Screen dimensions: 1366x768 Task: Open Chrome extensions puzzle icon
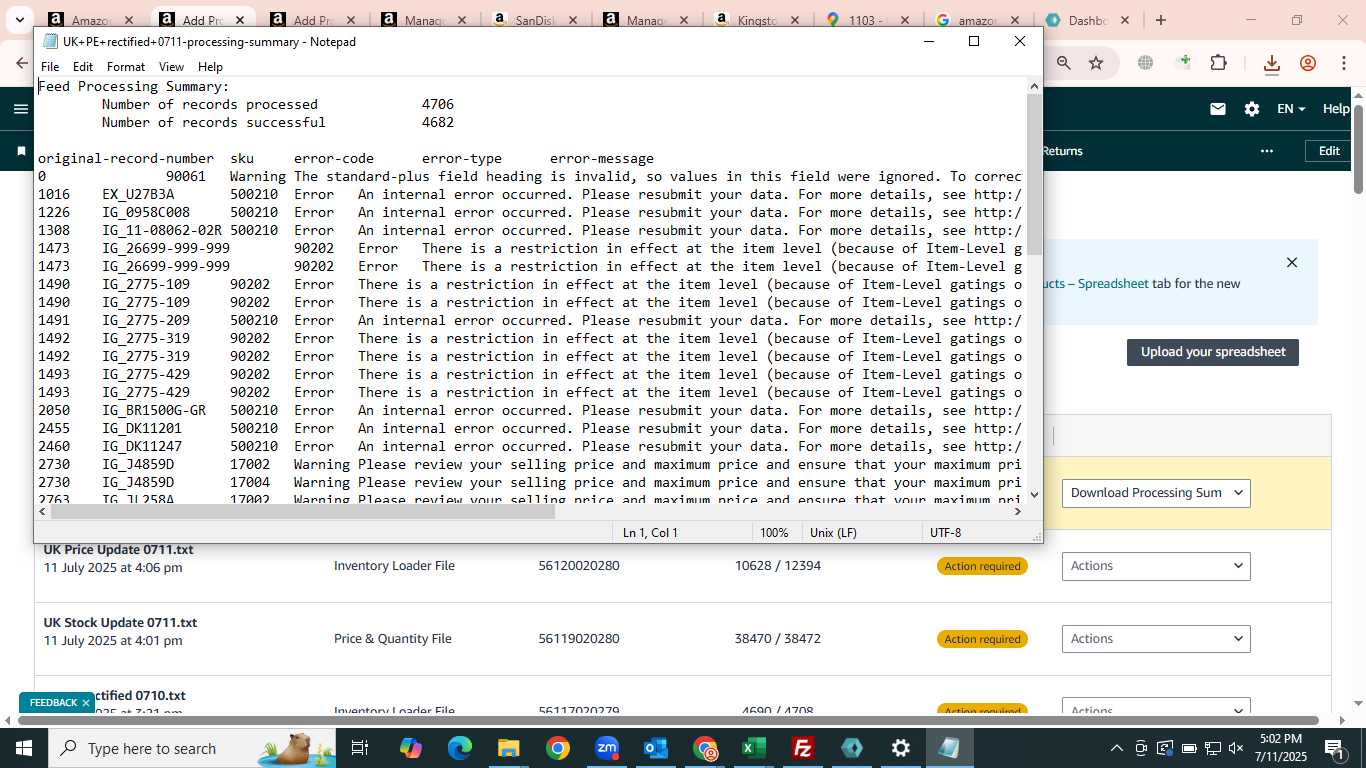1218,63
